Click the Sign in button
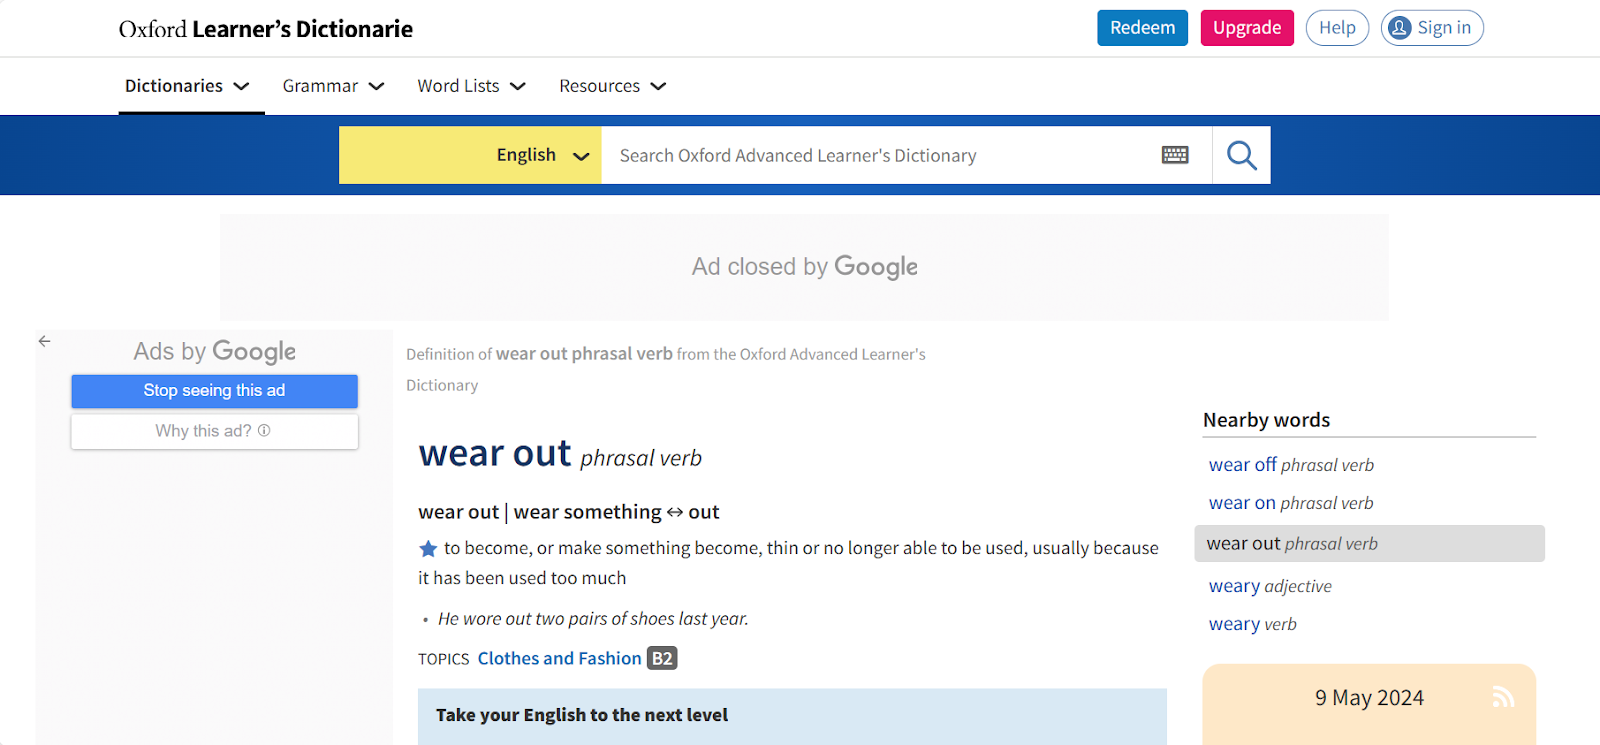Viewport: 1600px width, 745px height. [x=1432, y=28]
